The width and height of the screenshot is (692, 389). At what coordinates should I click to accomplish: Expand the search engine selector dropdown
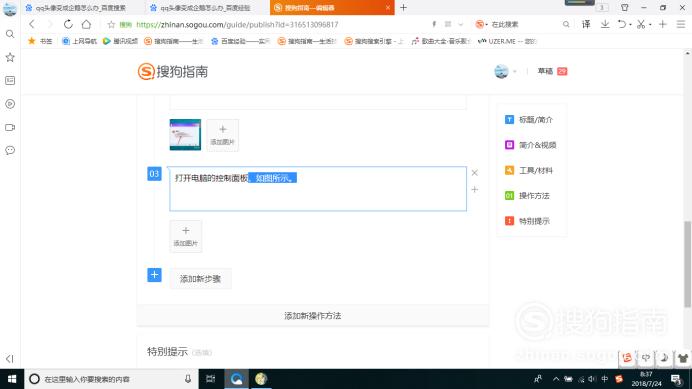[486, 24]
